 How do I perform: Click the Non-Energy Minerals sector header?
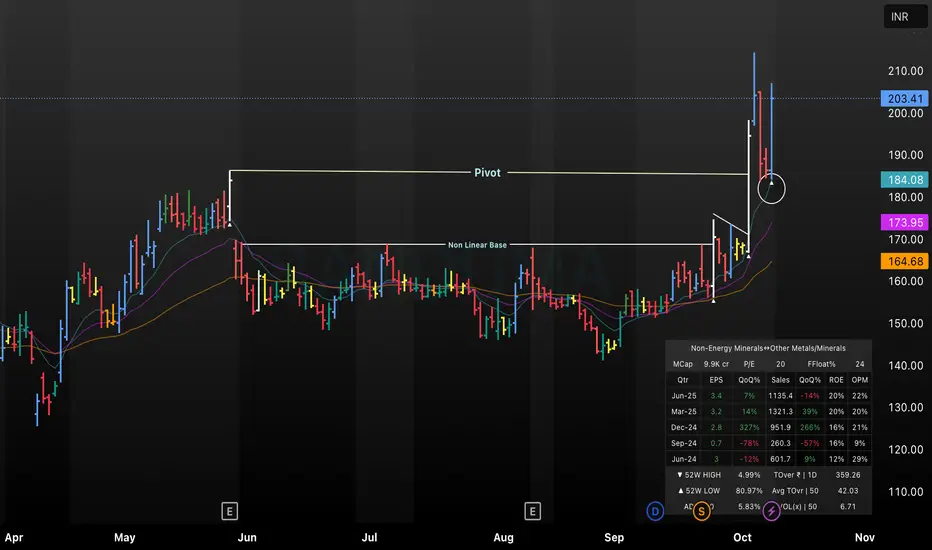point(768,348)
